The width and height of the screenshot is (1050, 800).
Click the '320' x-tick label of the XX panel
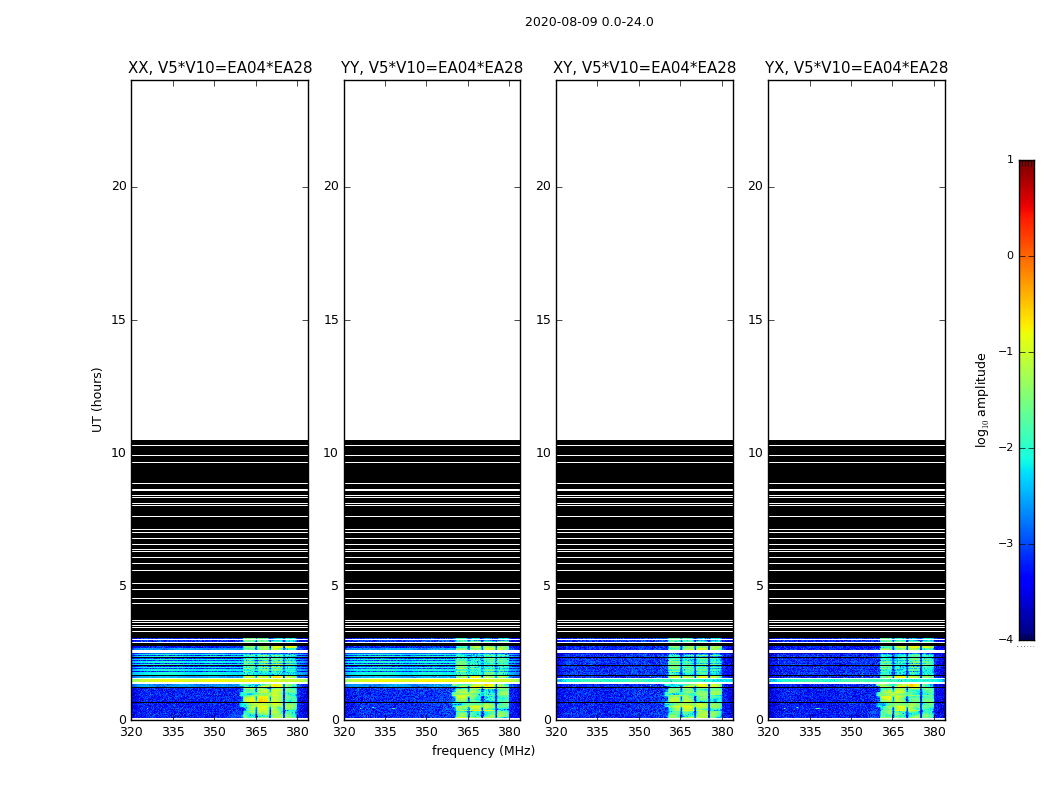pyautogui.click(x=132, y=732)
